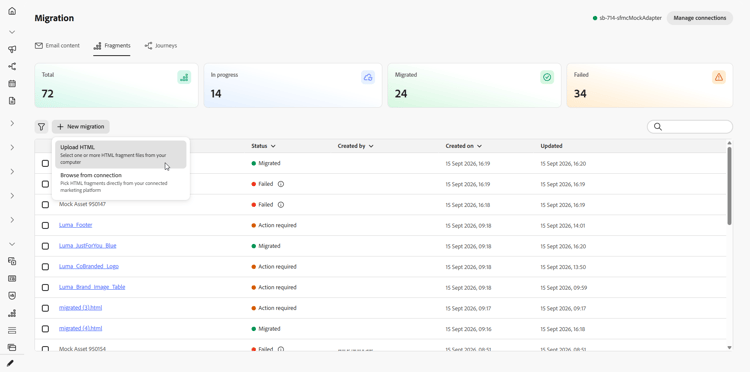Select checkbox for Luma_Footer
Viewport: 750px width, 372px height.
(45, 225)
